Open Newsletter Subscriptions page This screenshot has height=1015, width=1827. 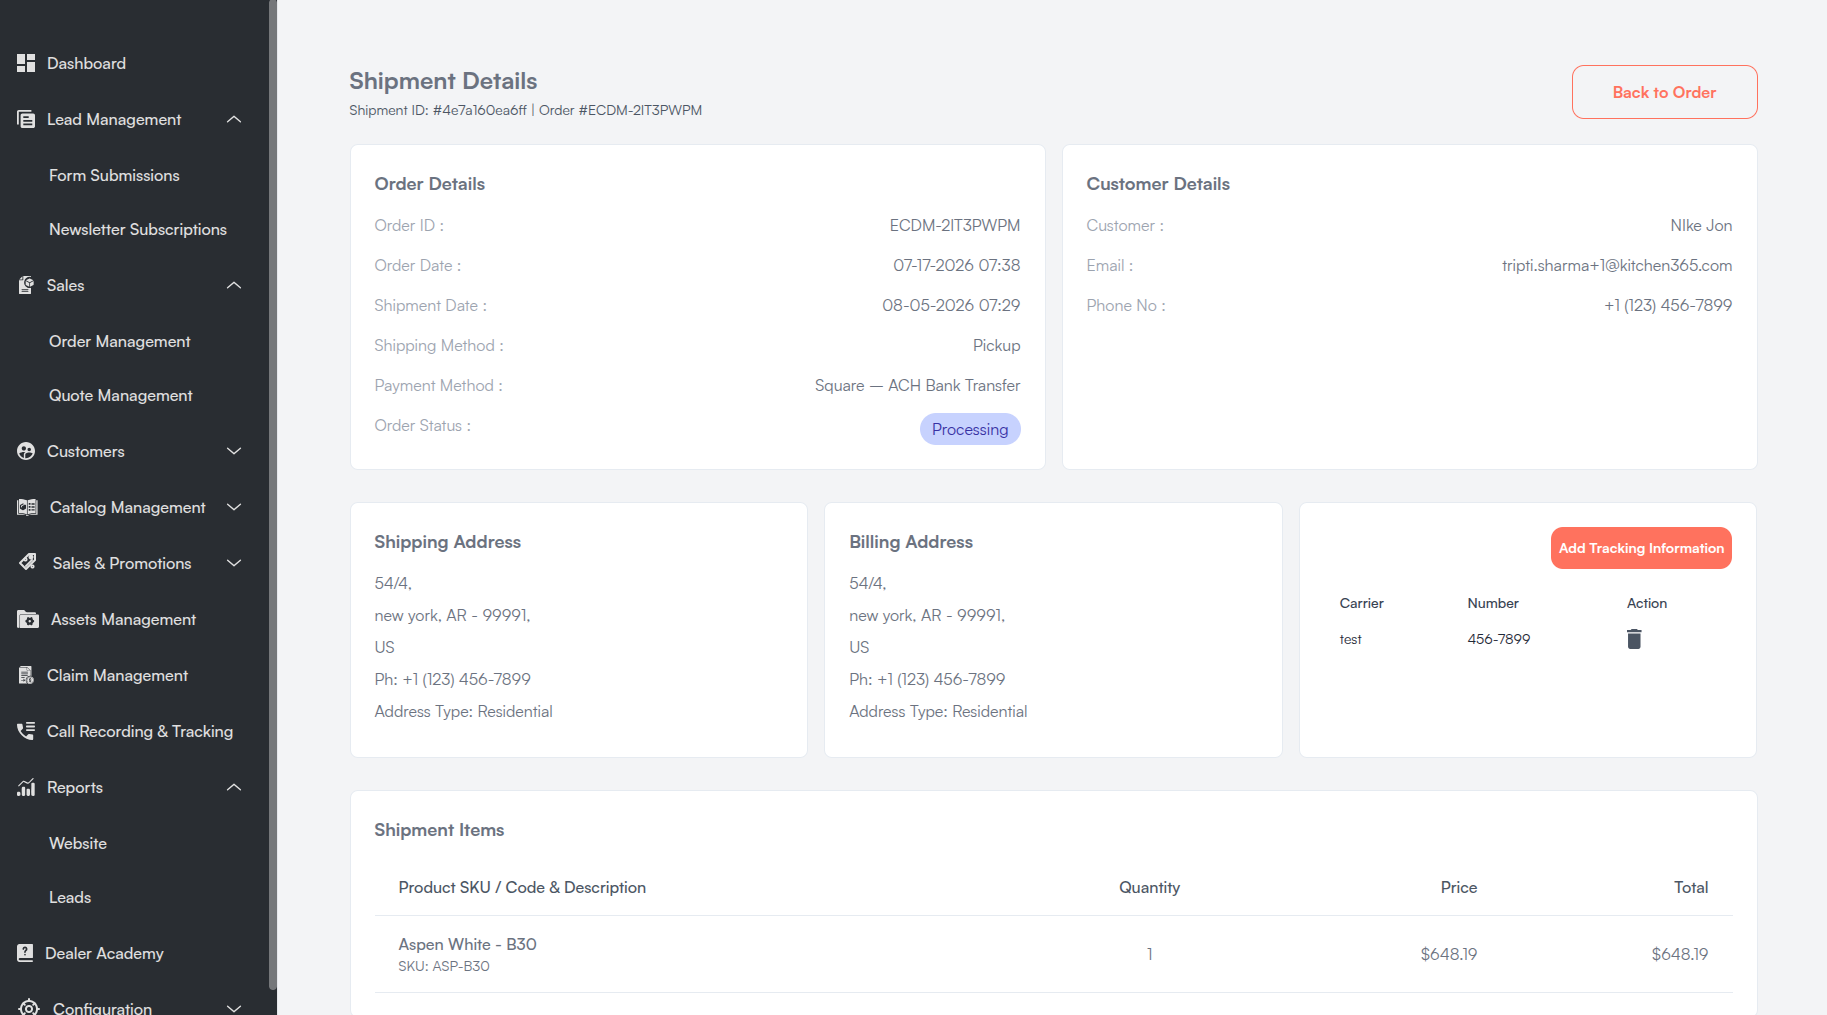[138, 229]
